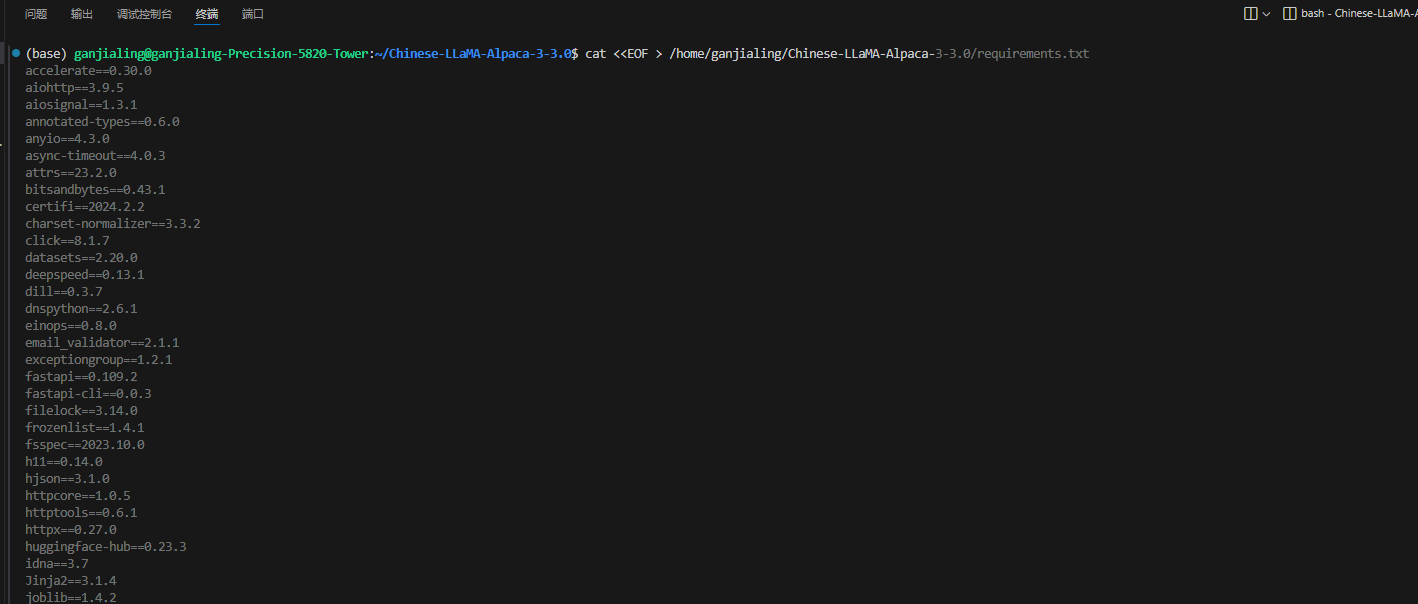
Task: Click the line fsspec==2023.10.0
Action: (85, 445)
